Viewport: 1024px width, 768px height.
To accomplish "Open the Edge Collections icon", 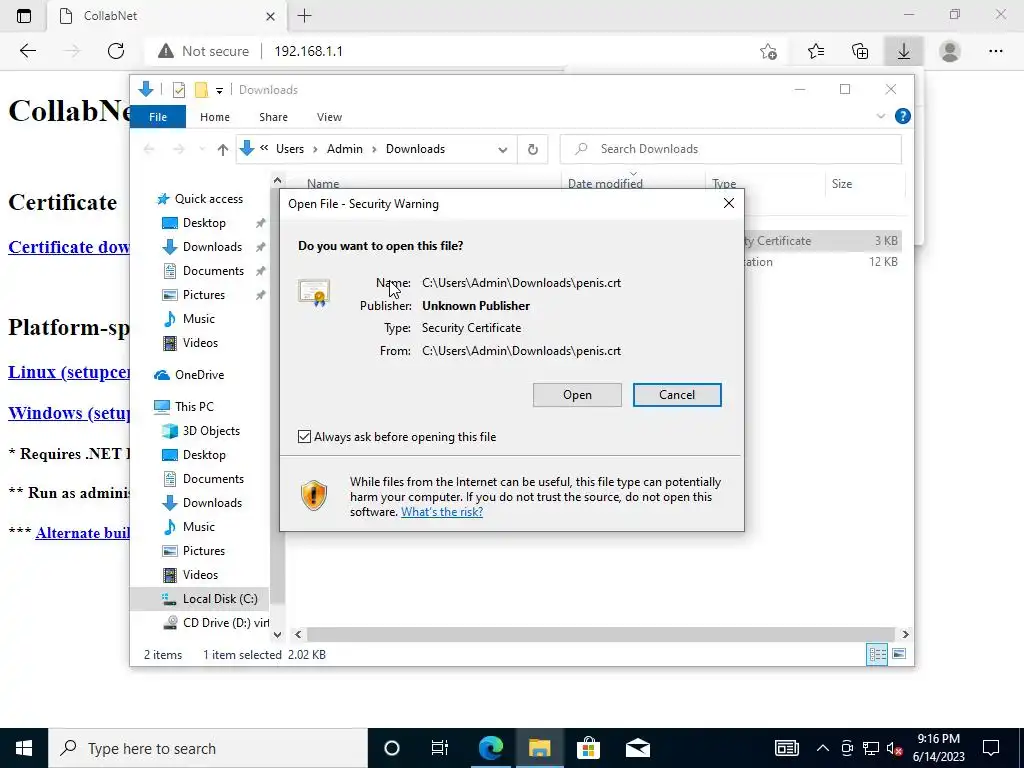I will click(x=860, y=51).
